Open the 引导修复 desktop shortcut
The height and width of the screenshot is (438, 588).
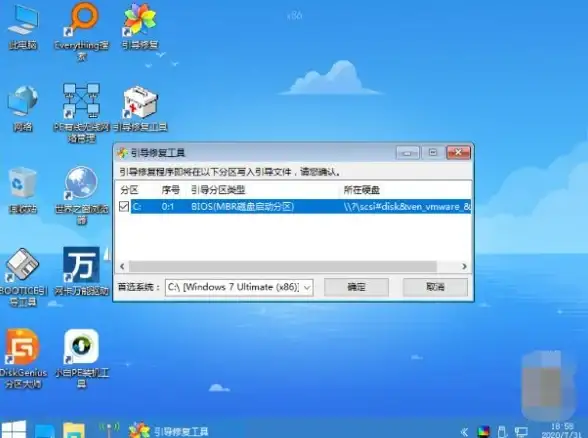[140, 26]
